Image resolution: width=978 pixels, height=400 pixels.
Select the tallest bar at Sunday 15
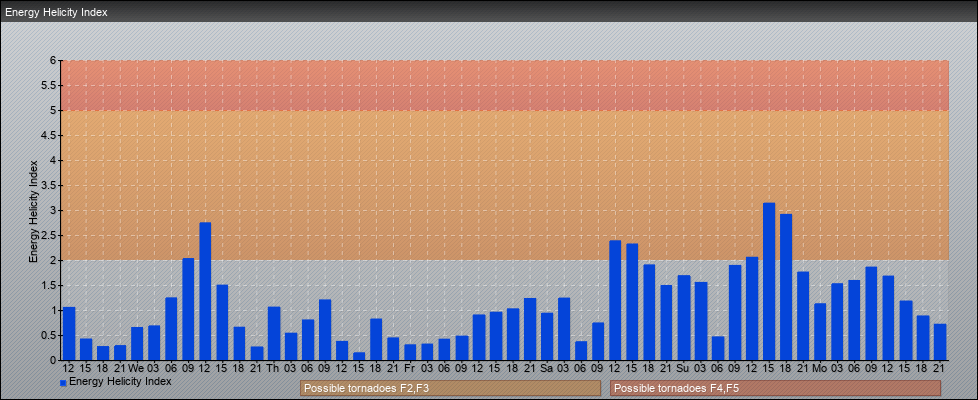tap(769, 281)
